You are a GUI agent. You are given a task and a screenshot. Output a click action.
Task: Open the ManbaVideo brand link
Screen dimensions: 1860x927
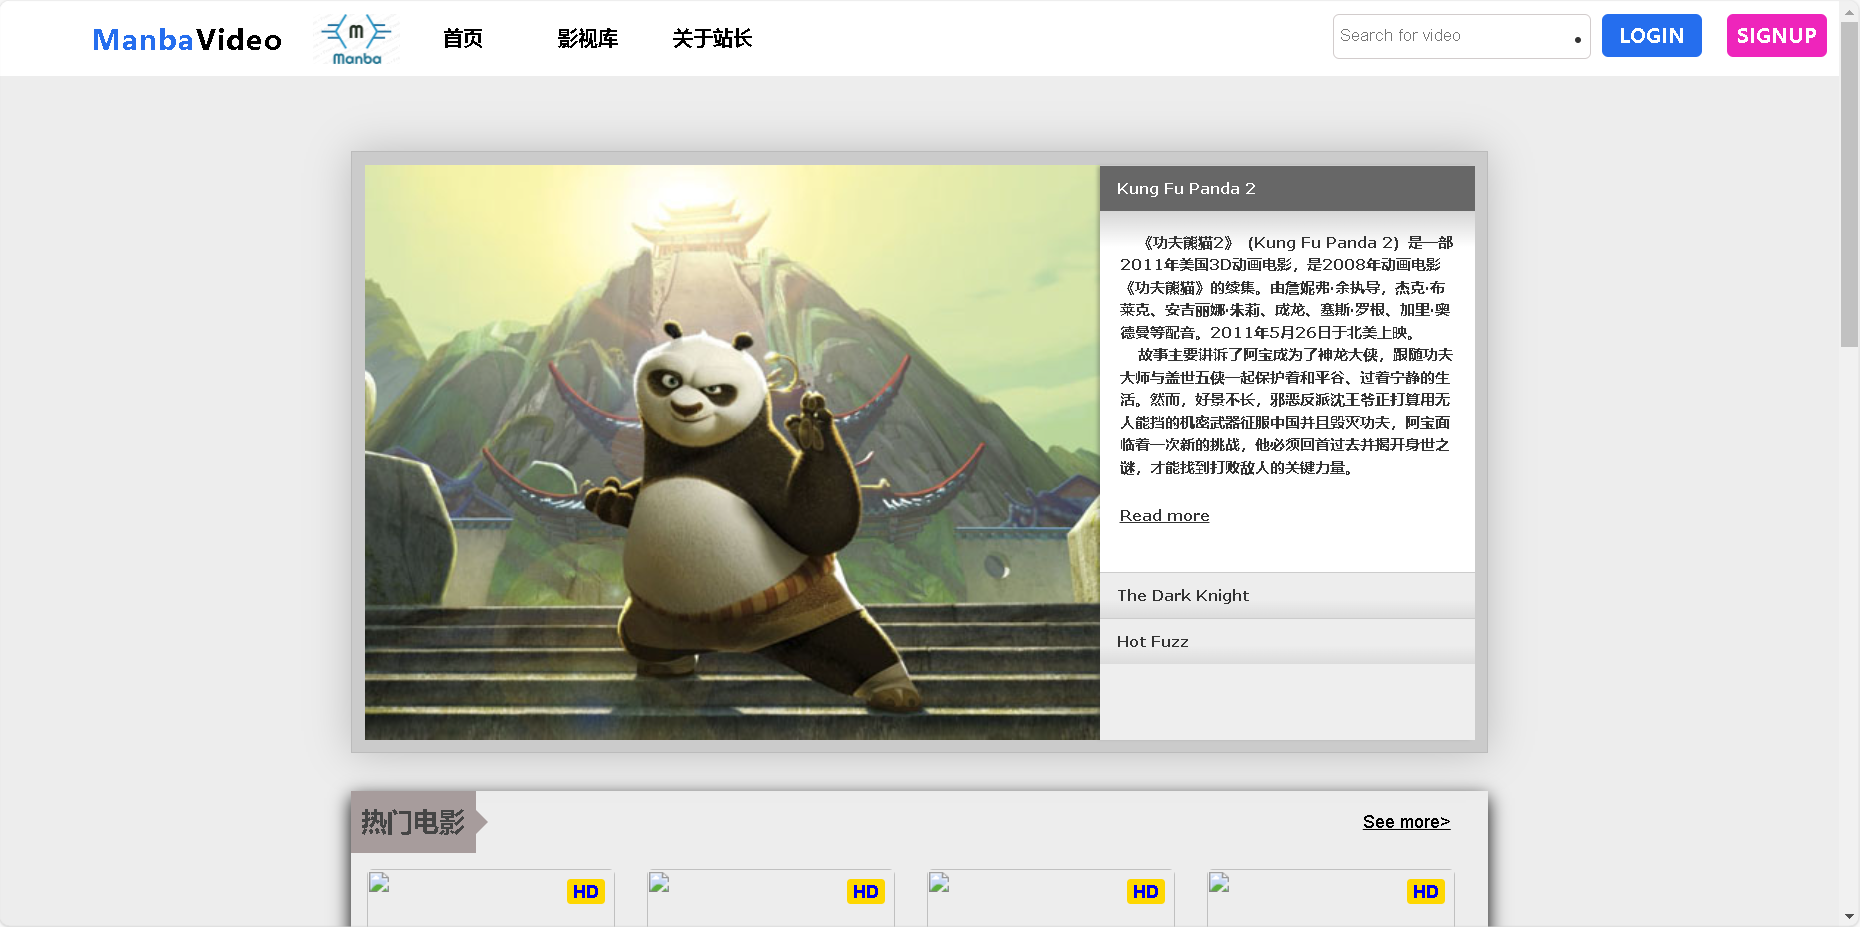click(x=187, y=39)
